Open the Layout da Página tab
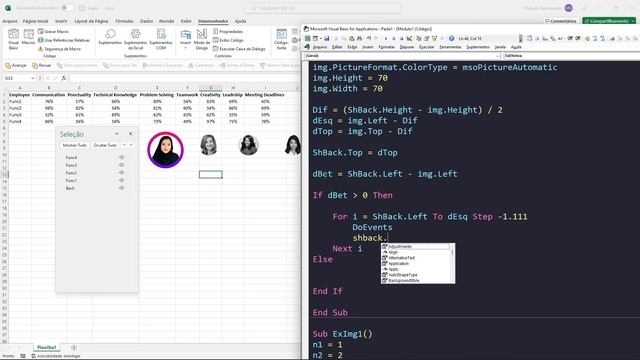 (91, 21)
